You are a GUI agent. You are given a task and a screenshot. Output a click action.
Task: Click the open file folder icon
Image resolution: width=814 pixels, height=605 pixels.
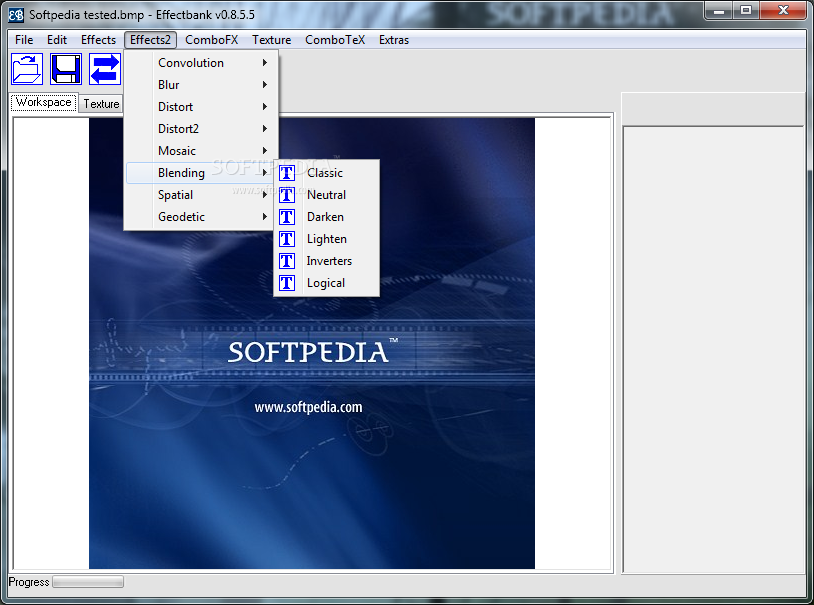point(27,69)
